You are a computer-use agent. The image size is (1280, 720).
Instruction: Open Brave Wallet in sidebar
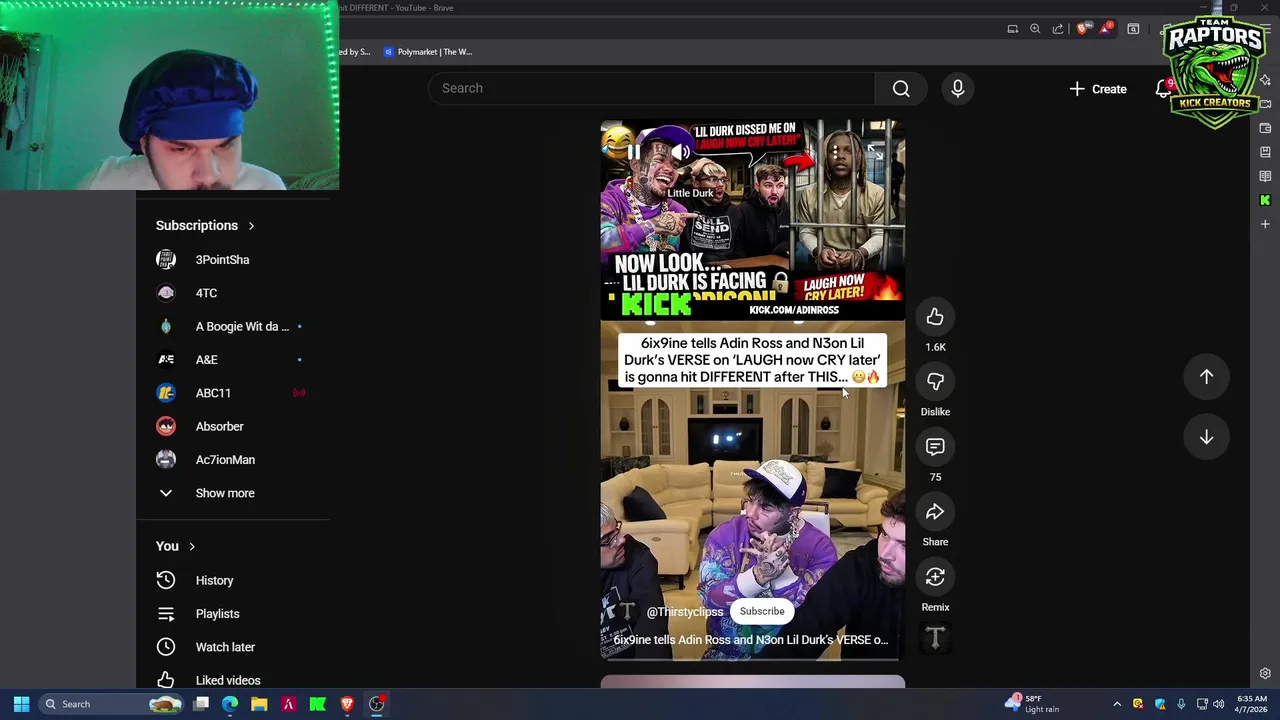[1265, 128]
